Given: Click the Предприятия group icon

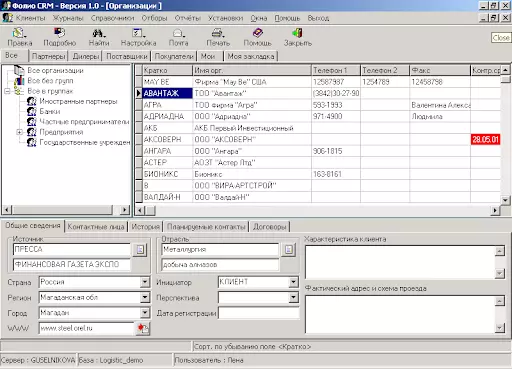Looking at the screenshot, I should click(32, 132).
